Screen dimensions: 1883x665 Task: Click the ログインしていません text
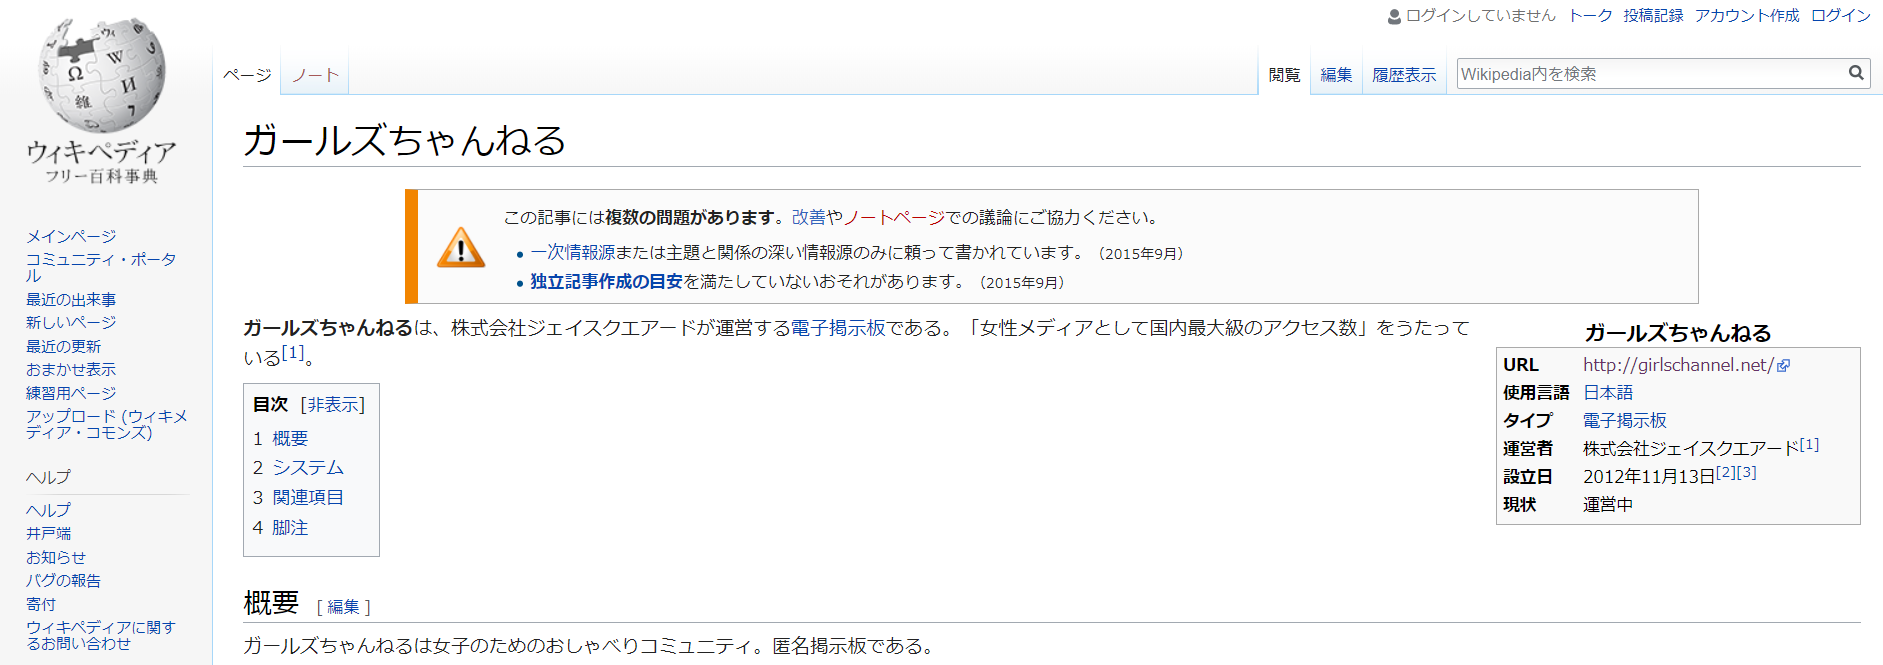coord(1481,16)
